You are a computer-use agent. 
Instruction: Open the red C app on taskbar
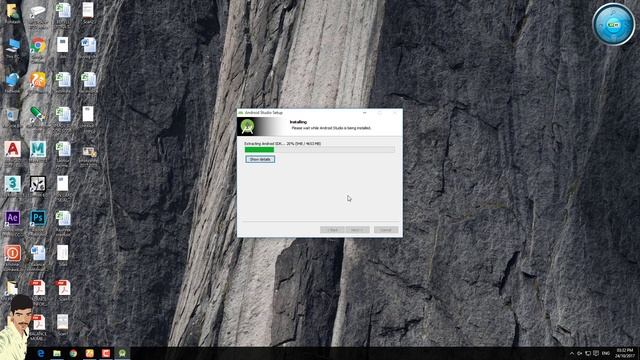pos(106,353)
